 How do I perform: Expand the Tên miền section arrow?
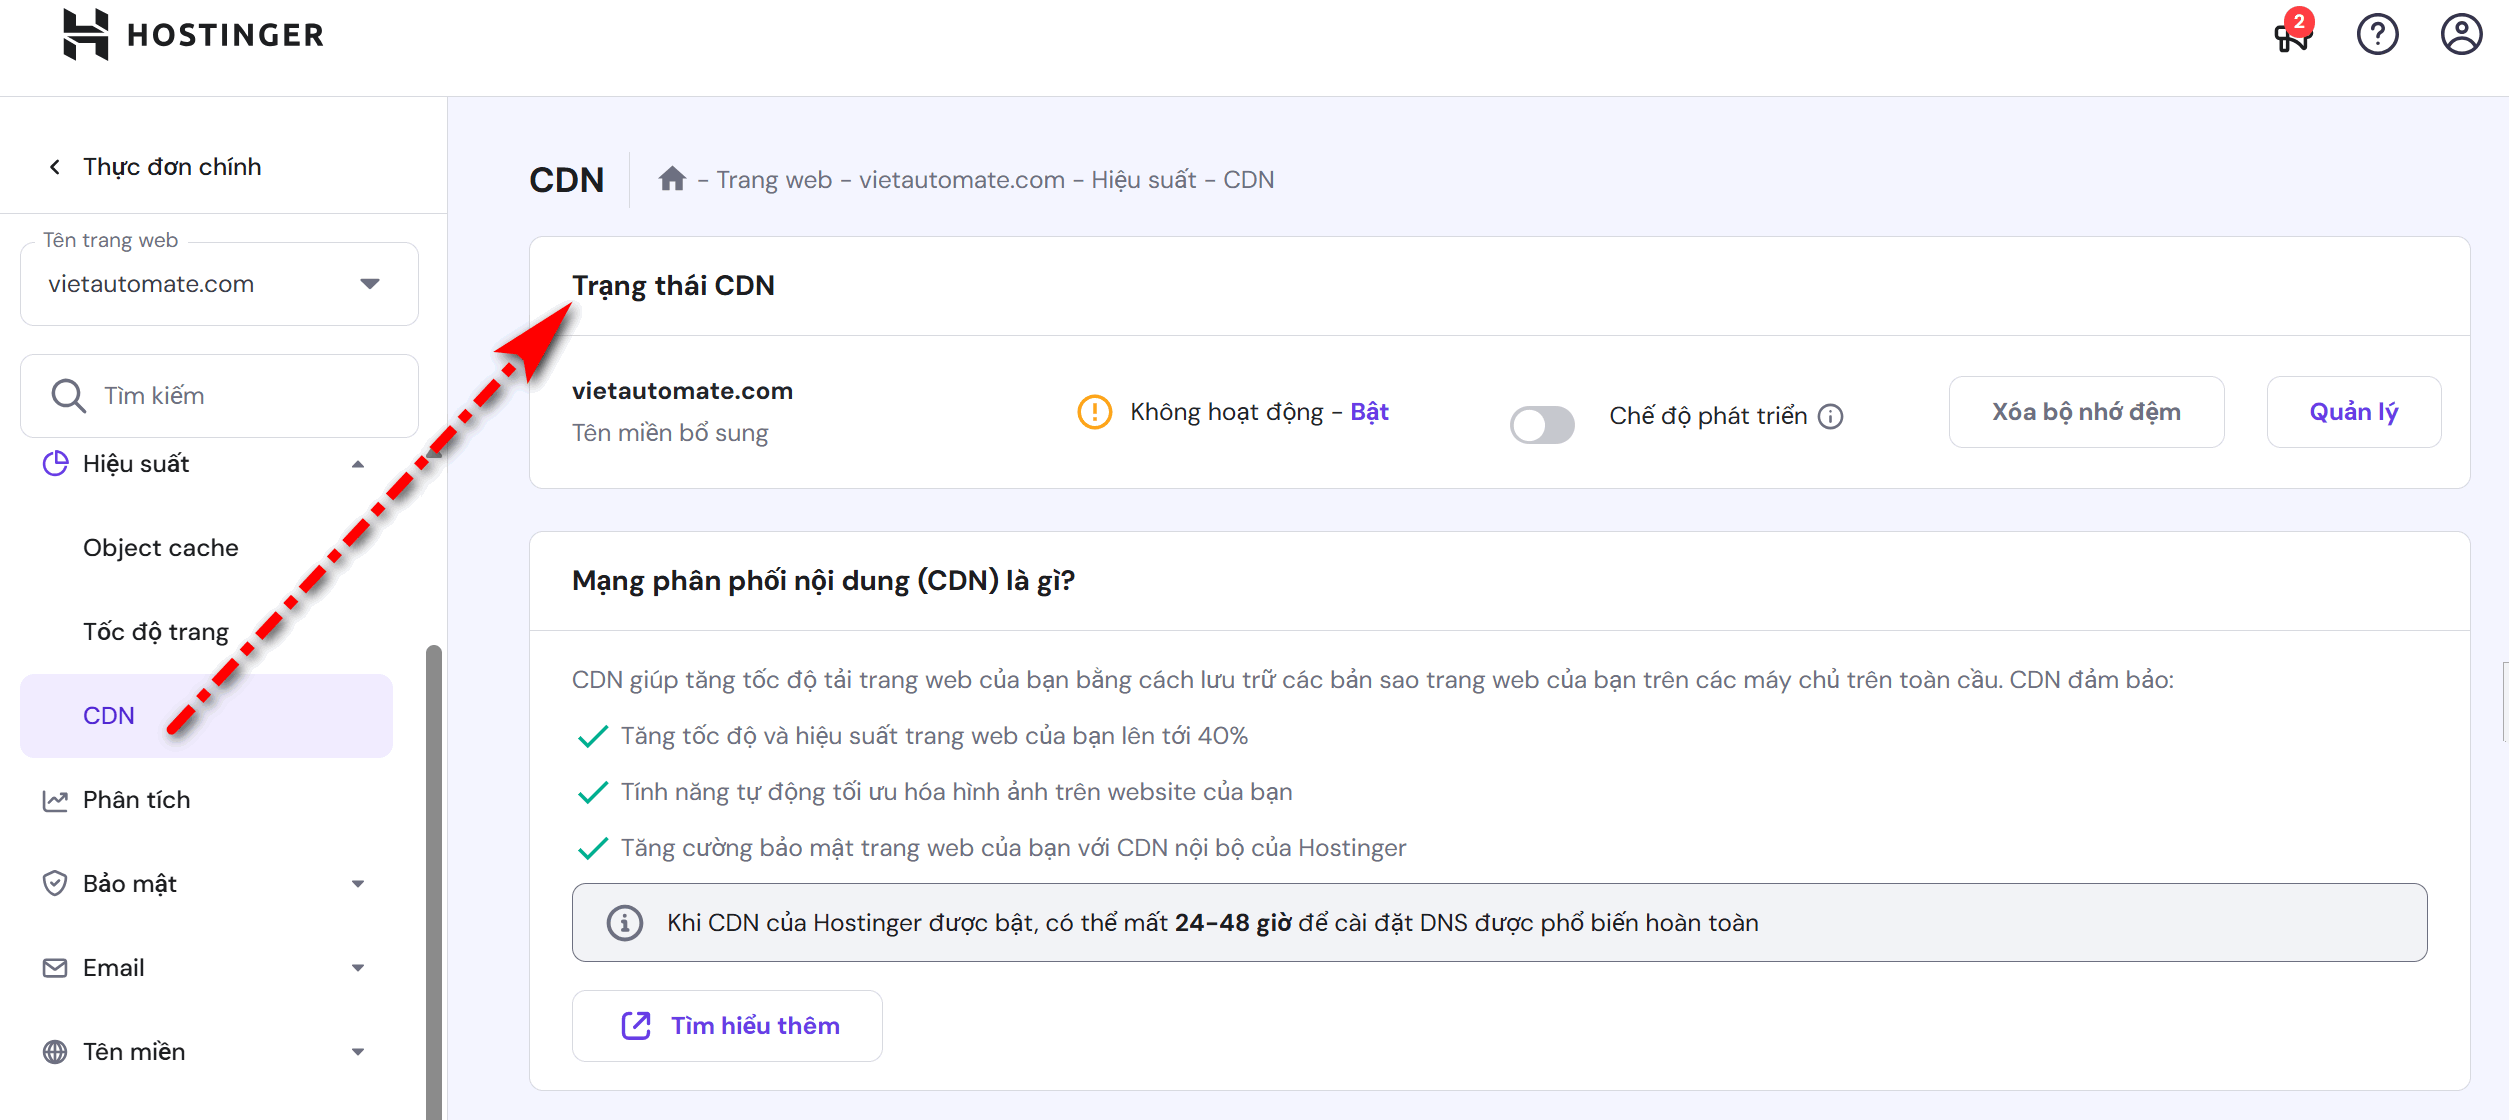[x=358, y=1052]
